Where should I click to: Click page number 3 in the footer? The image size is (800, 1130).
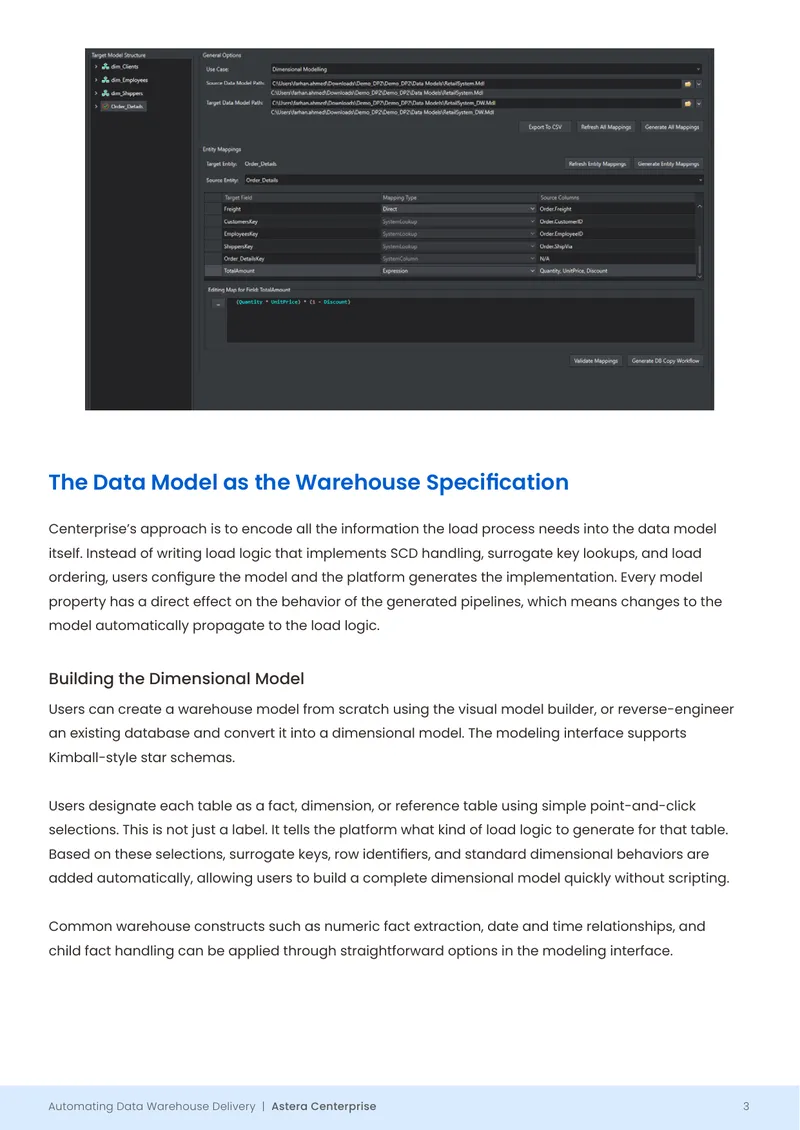(x=746, y=1106)
